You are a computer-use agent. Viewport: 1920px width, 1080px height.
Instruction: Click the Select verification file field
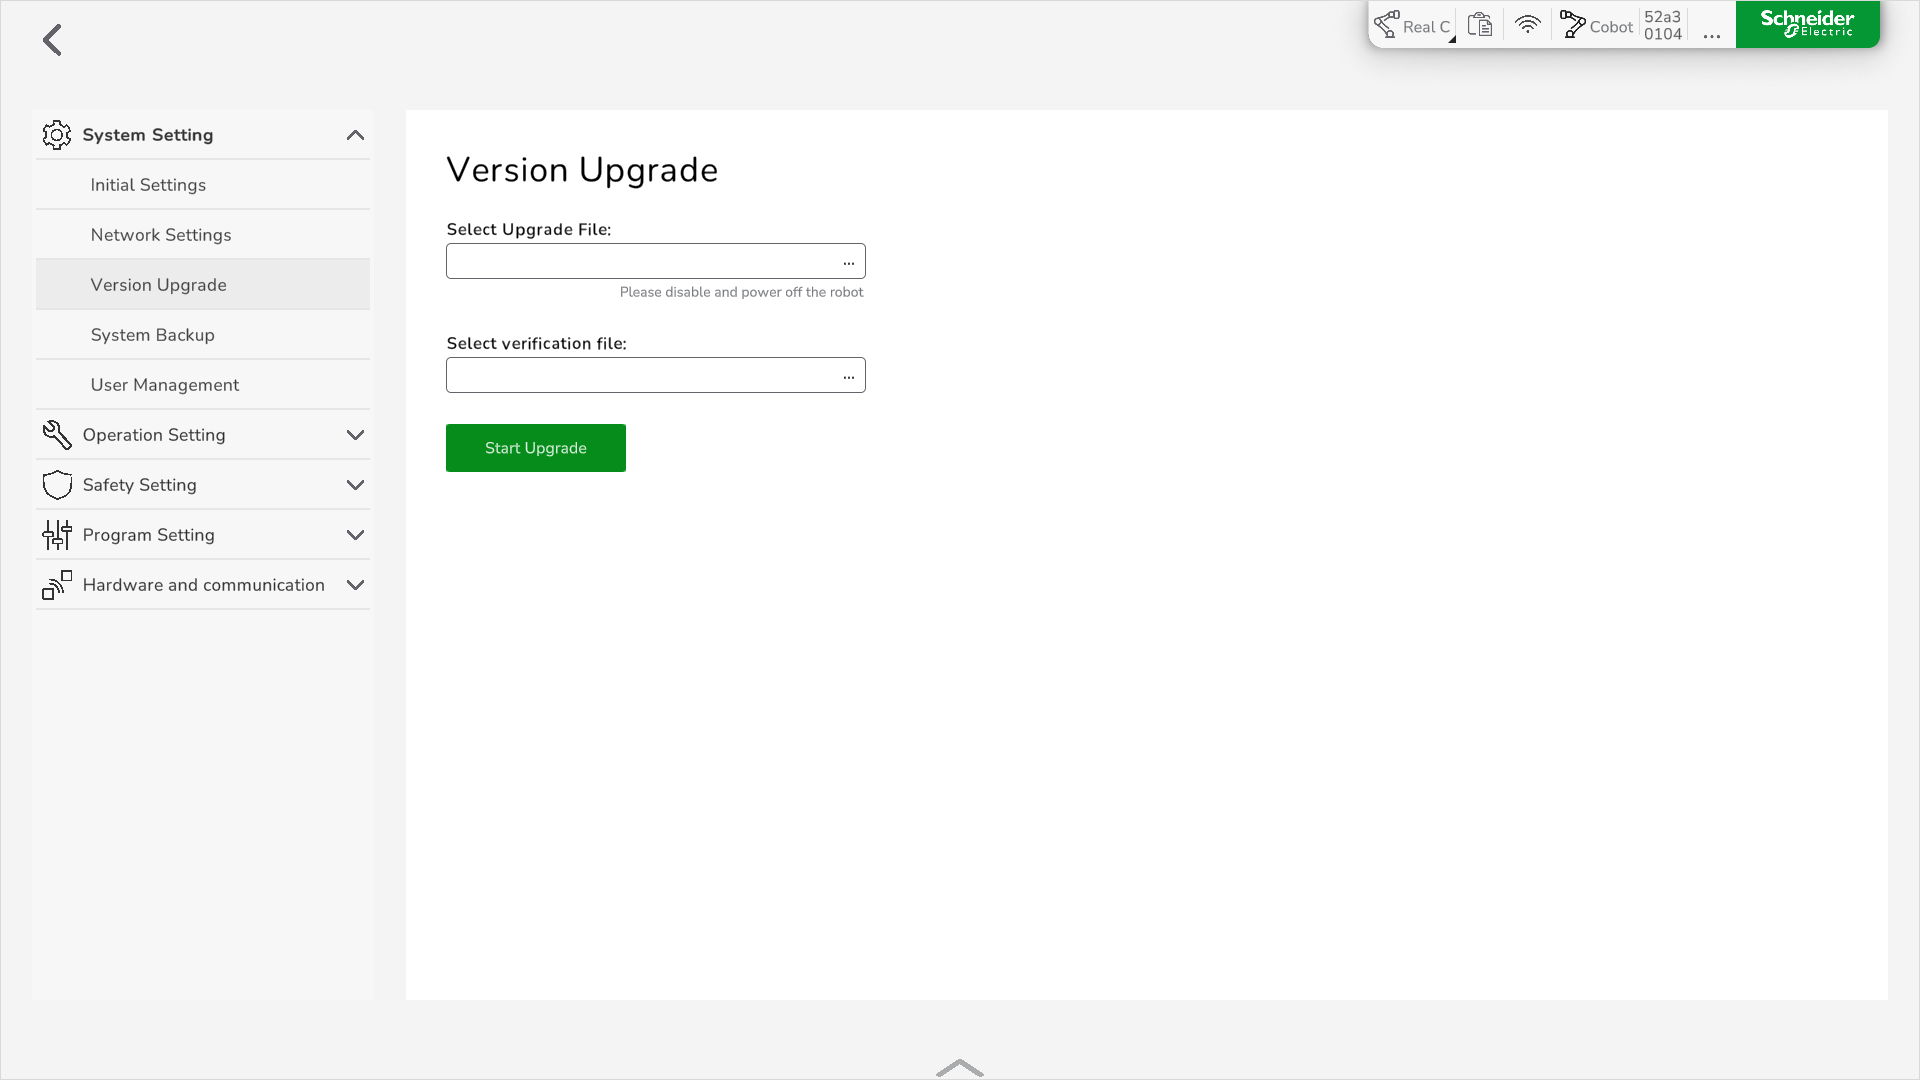[x=640, y=376]
